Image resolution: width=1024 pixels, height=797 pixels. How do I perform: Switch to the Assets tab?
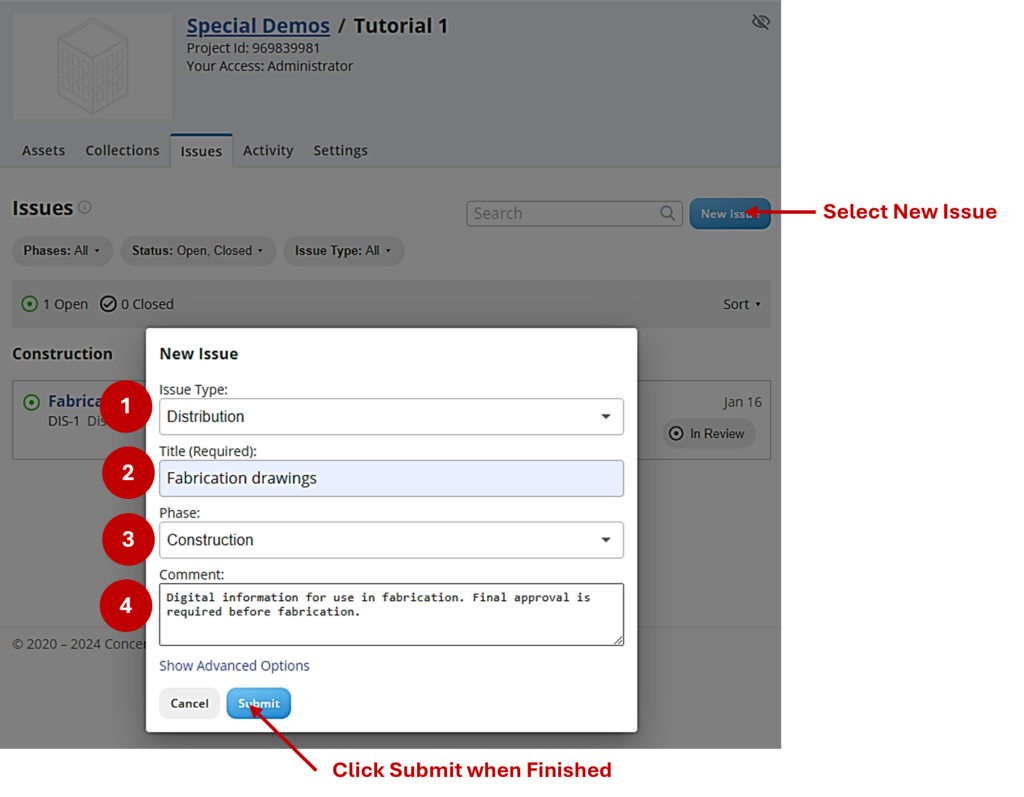pyautogui.click(x=43, y=151)
